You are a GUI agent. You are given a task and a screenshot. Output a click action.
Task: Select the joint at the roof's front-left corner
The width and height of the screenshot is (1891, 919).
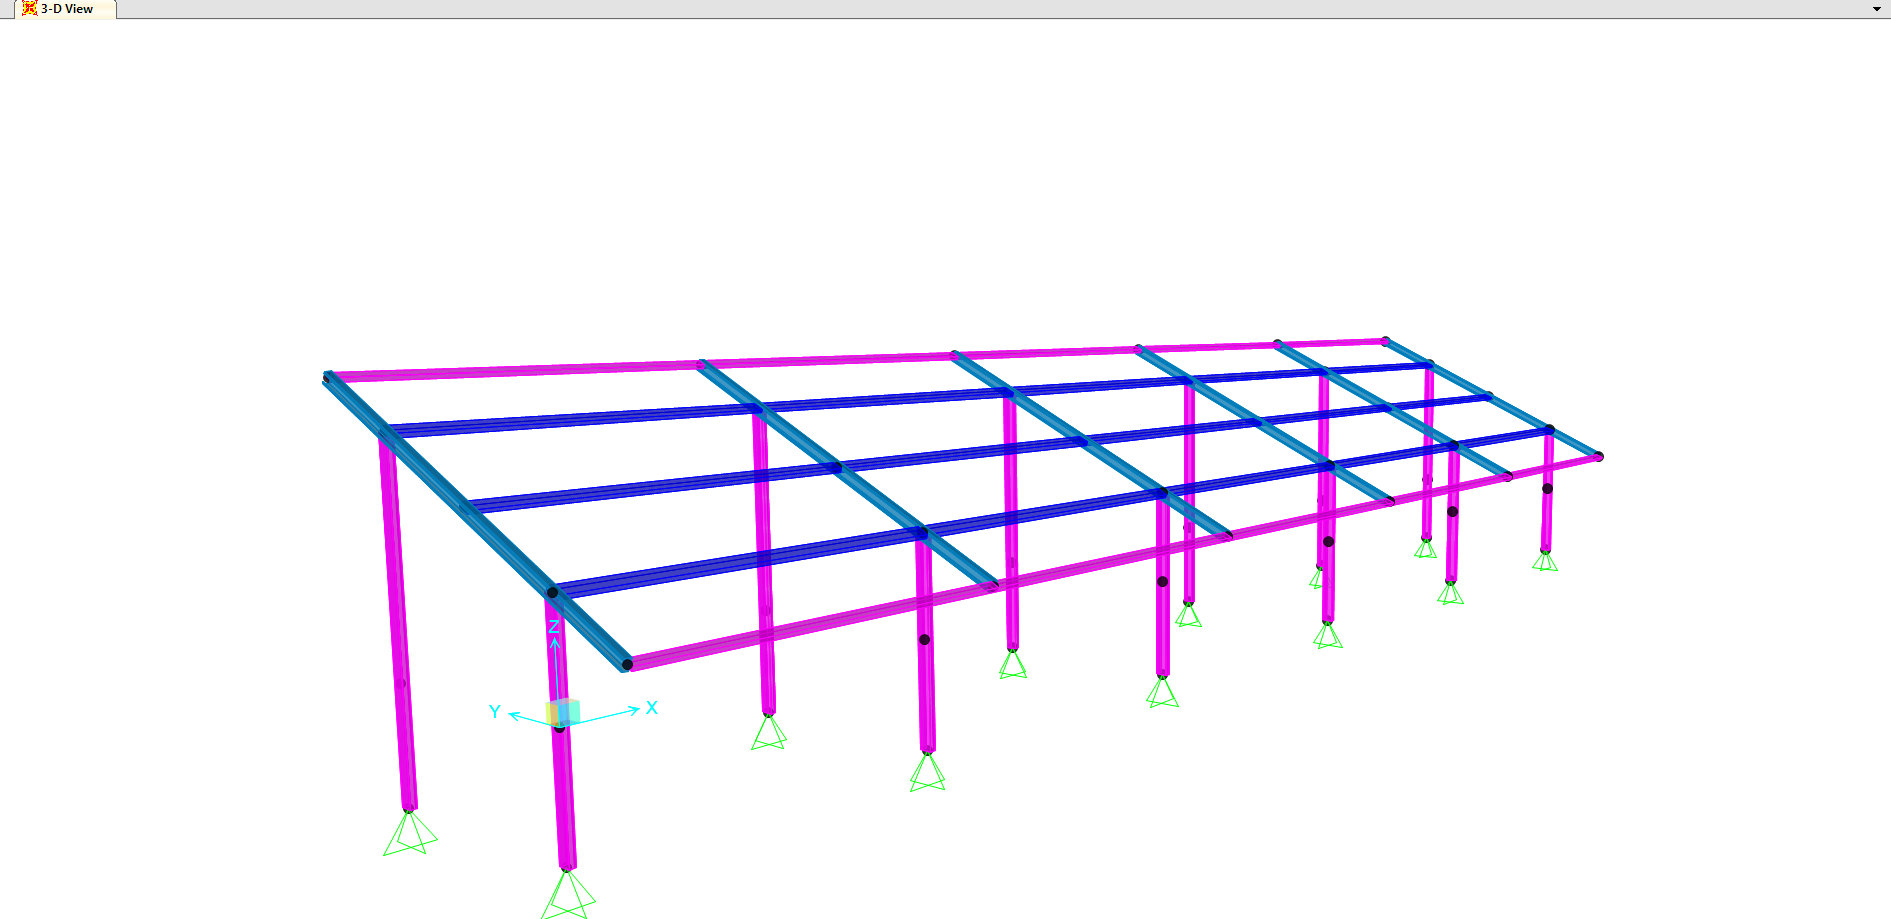point(627,665)
